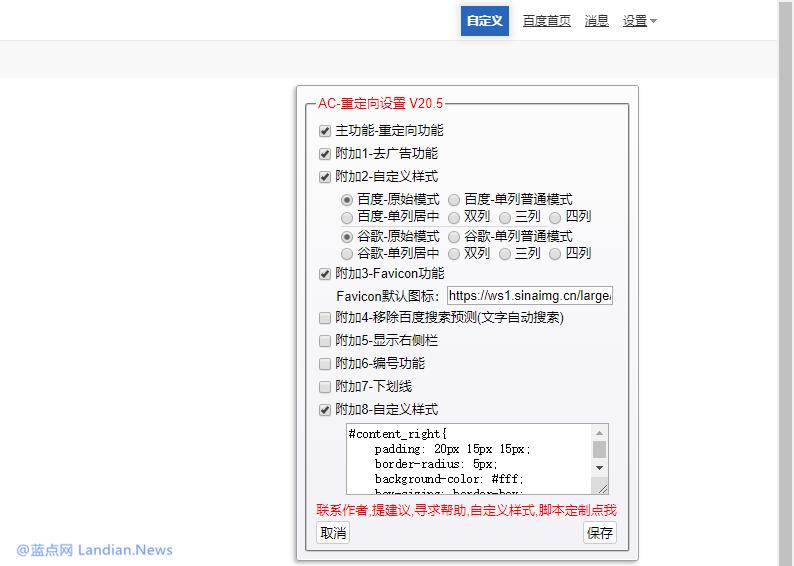Choose 双列 in the 百度 row
This screenshot has height=566, width=794.
pyautogui.click(x=454, y=218)
